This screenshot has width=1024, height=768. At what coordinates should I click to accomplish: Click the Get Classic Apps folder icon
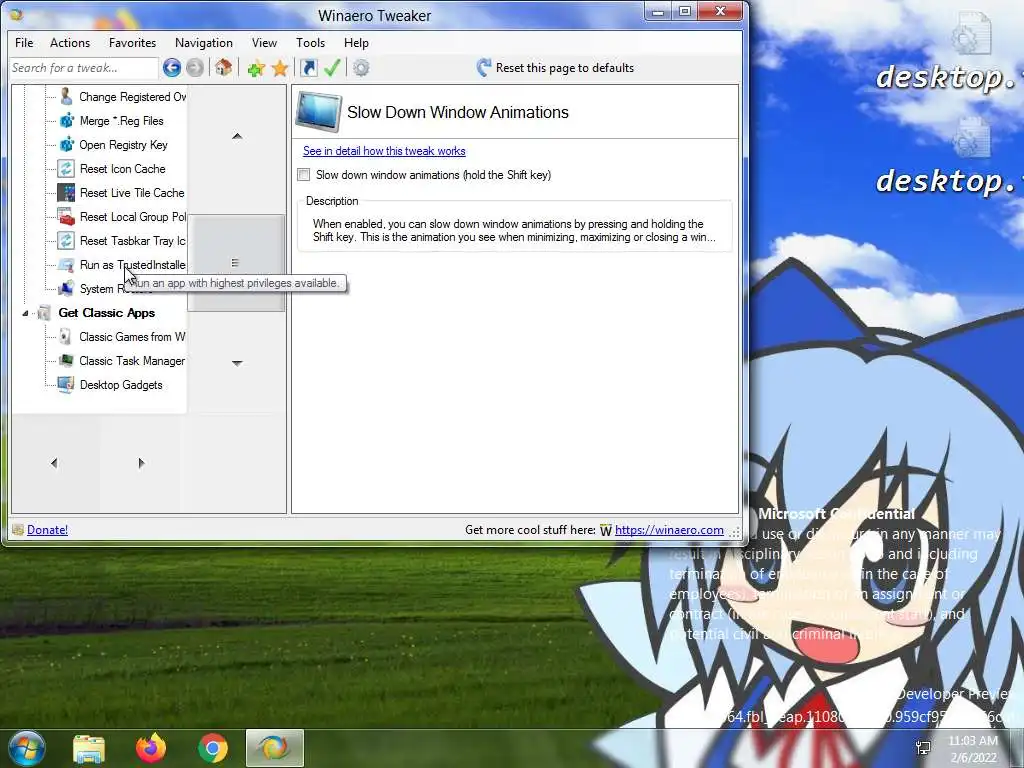click(44, 313)
